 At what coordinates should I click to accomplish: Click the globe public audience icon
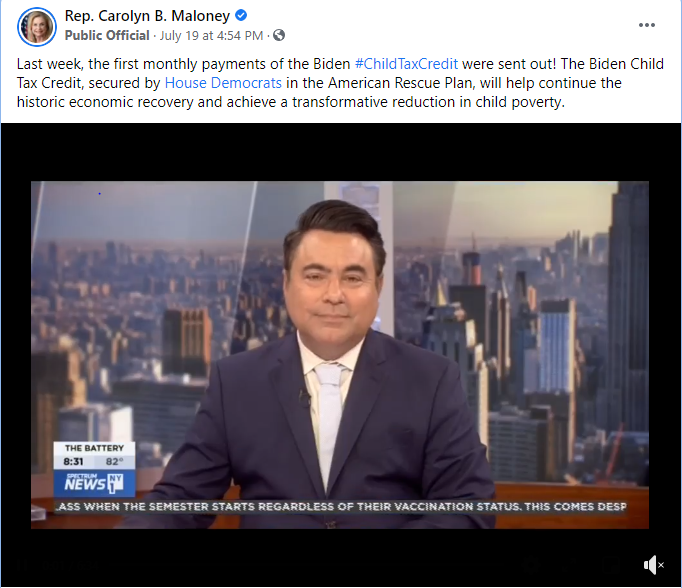(279, 35)
